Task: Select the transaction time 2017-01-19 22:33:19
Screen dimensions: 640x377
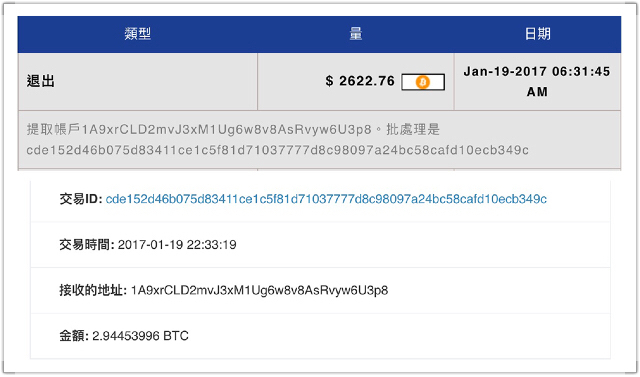Action: pyautogui.click(x=177, y=245)
